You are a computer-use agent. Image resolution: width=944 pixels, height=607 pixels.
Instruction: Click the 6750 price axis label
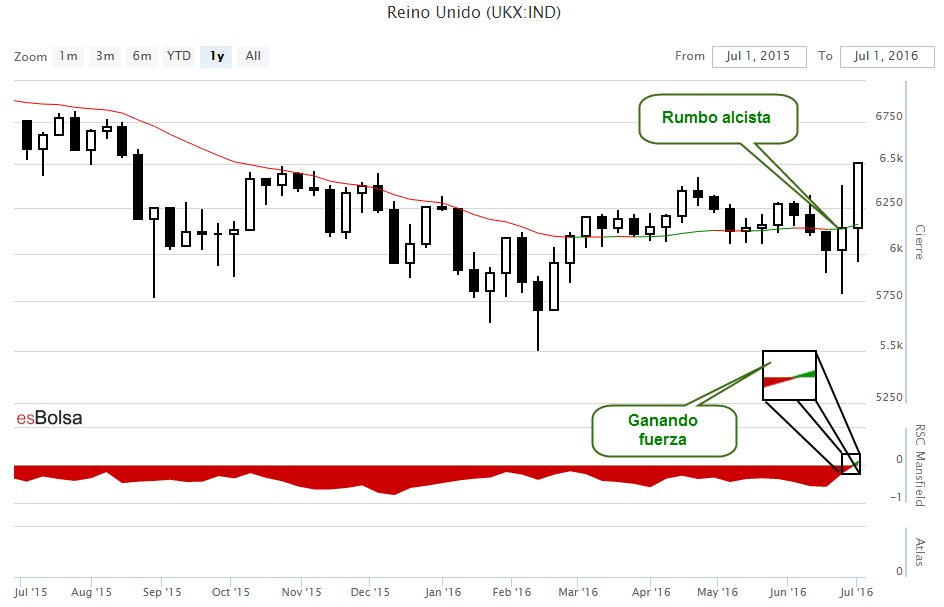[x=889, y=116]
